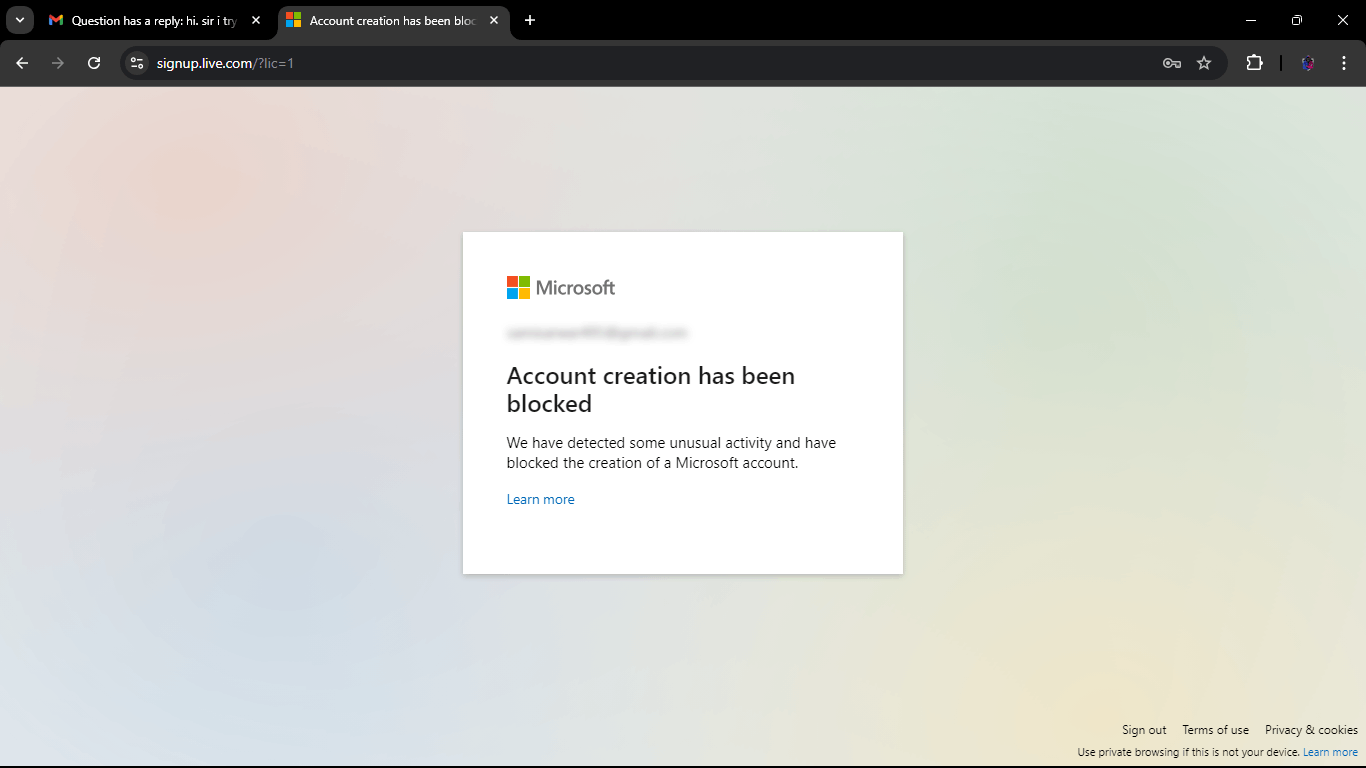Select the "Account creation has been blocked" tab

[392, 20]
